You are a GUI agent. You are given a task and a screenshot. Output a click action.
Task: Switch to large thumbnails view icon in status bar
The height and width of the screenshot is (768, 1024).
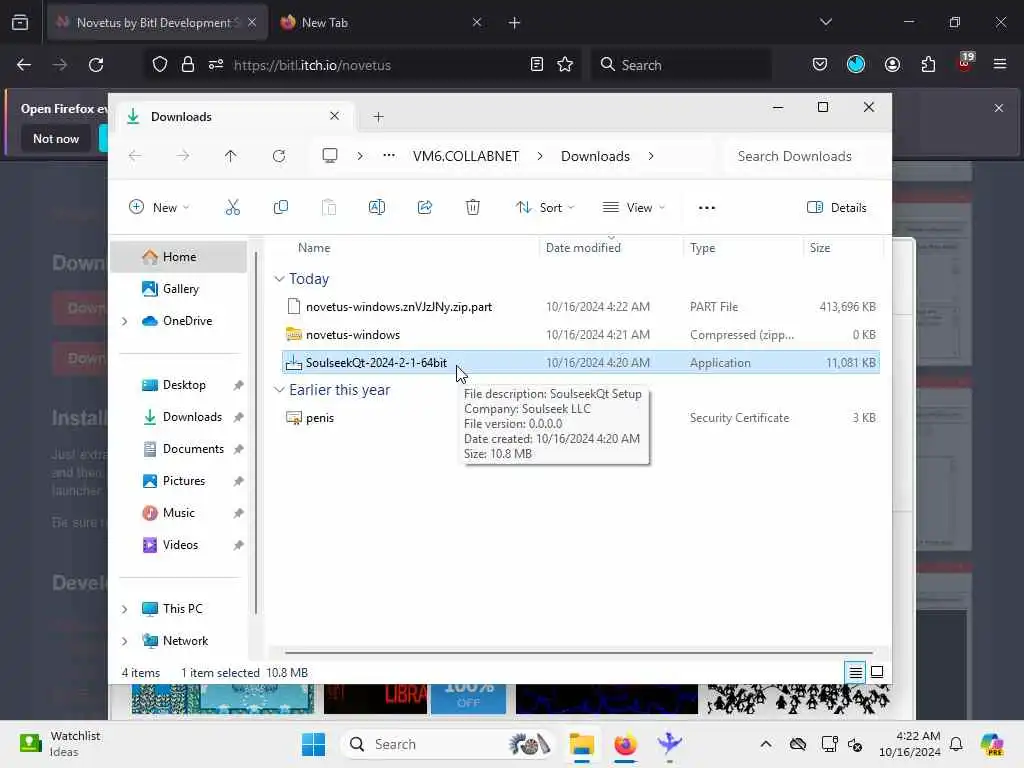click(x=877, y=672)
